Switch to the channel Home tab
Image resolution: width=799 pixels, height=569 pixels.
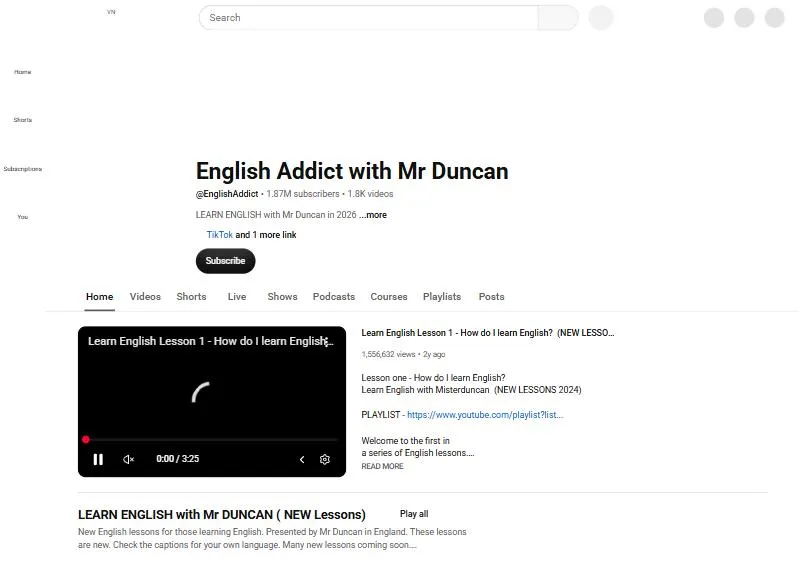click(99, 296)
